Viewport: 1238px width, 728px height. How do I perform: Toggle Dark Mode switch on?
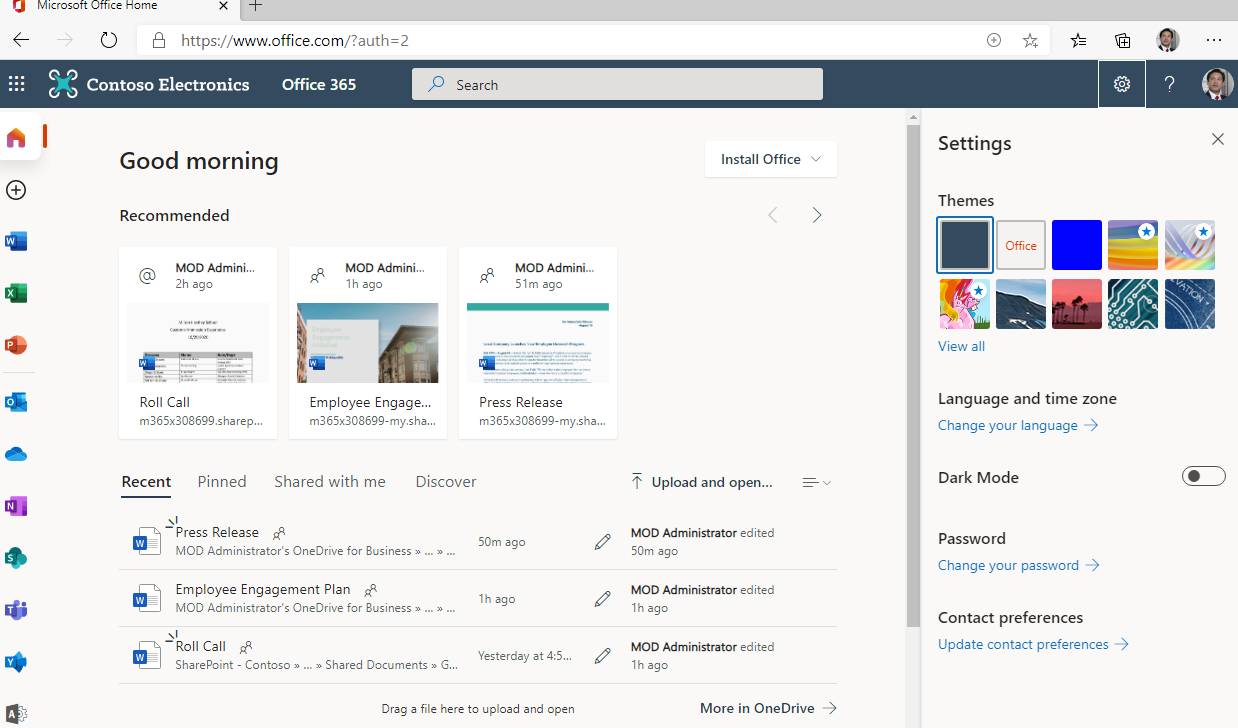click(1203, 477)
